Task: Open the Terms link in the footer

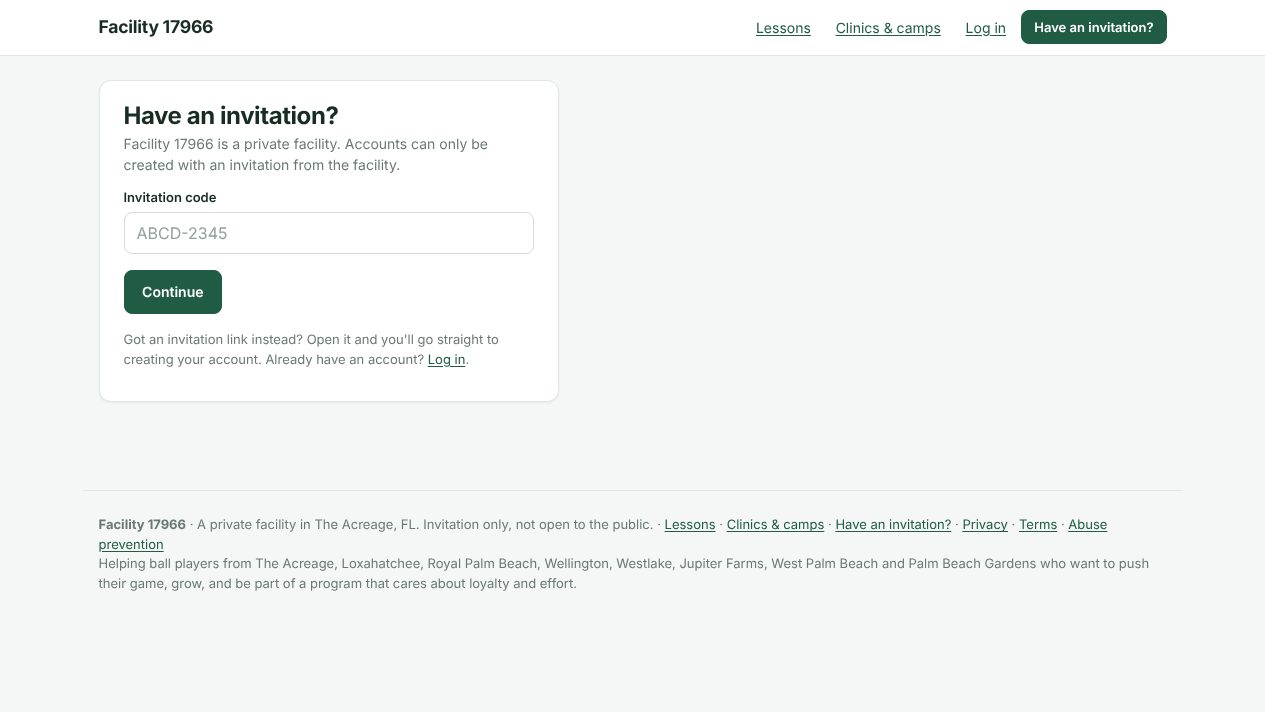Action: (x=1038, y=524)
